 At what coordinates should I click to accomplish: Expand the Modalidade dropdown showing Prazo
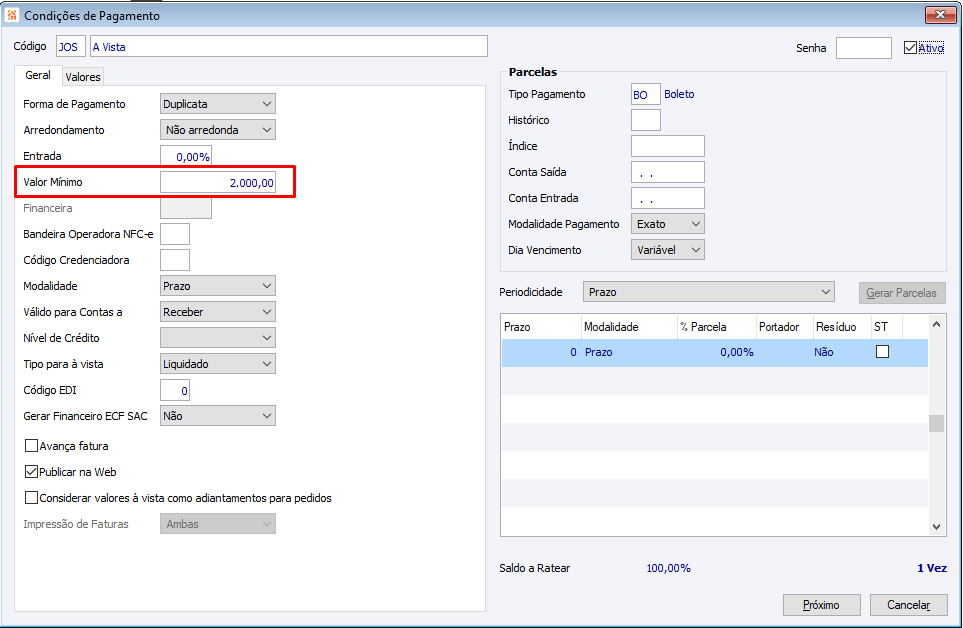(x=217, y=285)
